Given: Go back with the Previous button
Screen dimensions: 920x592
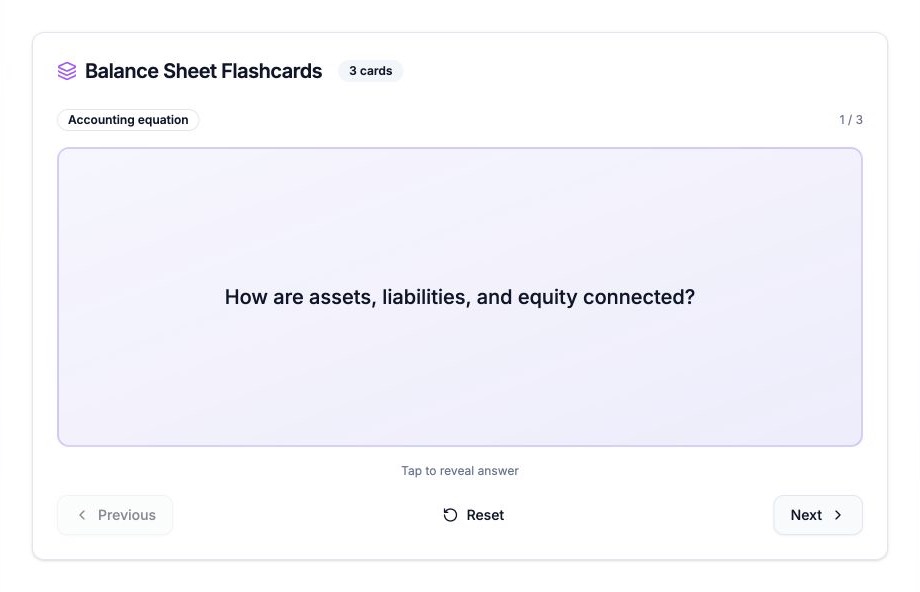Looking at the screenshot, I should click(x=115, y=515).
